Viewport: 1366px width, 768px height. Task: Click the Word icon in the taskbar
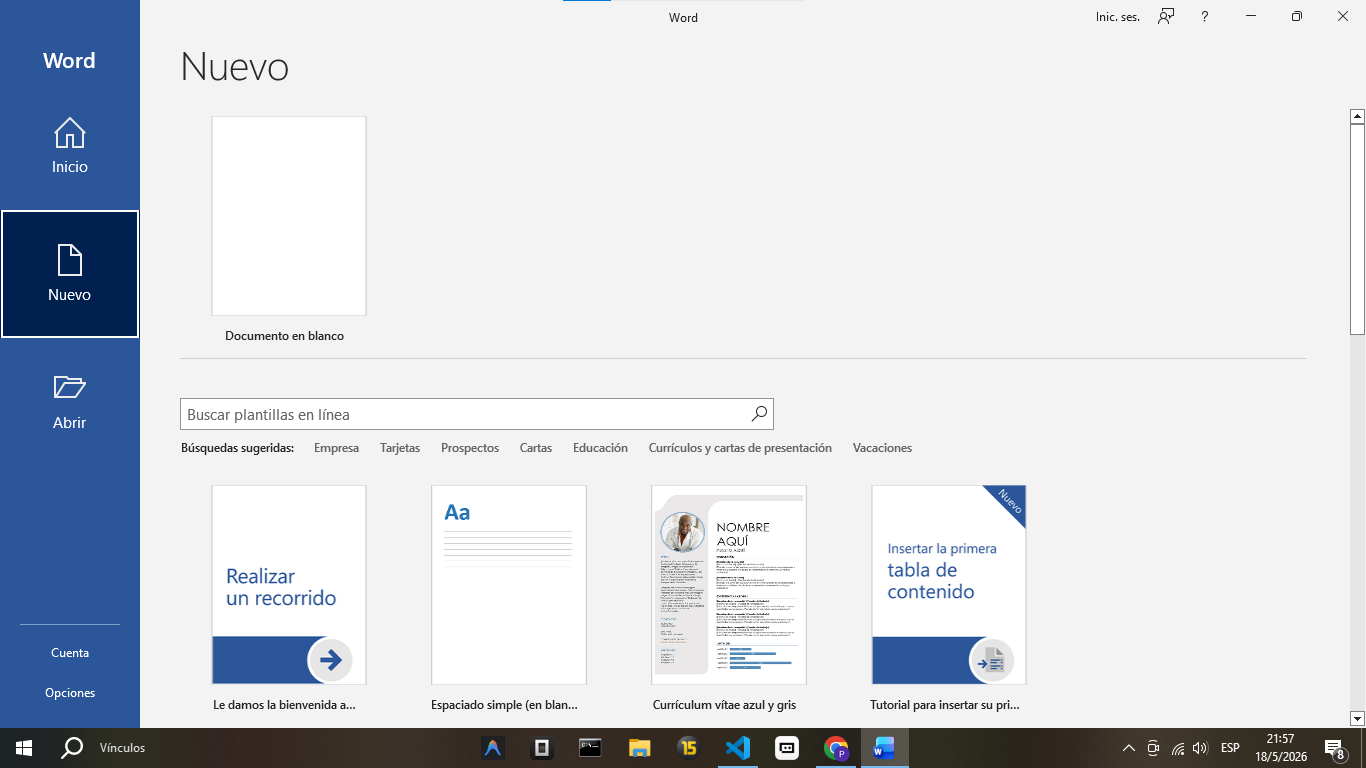click(884, 748)
